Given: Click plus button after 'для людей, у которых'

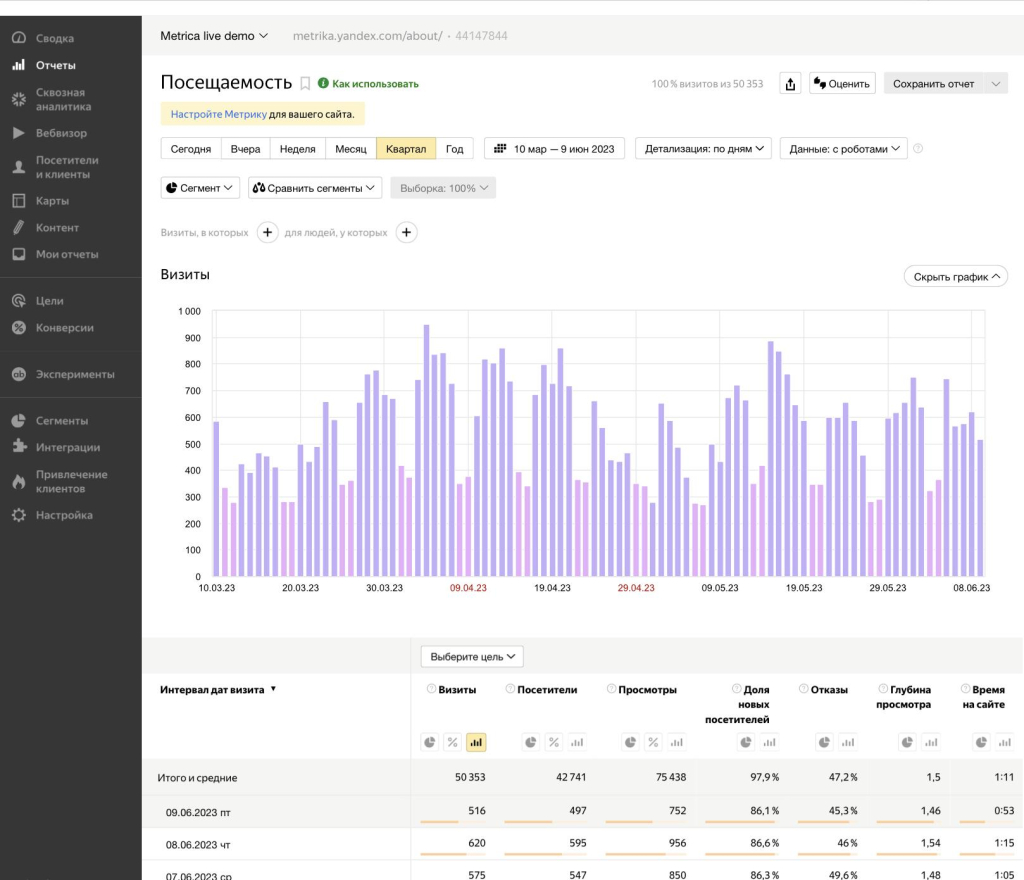Looking at the screenshot, I should pos(406,233).
